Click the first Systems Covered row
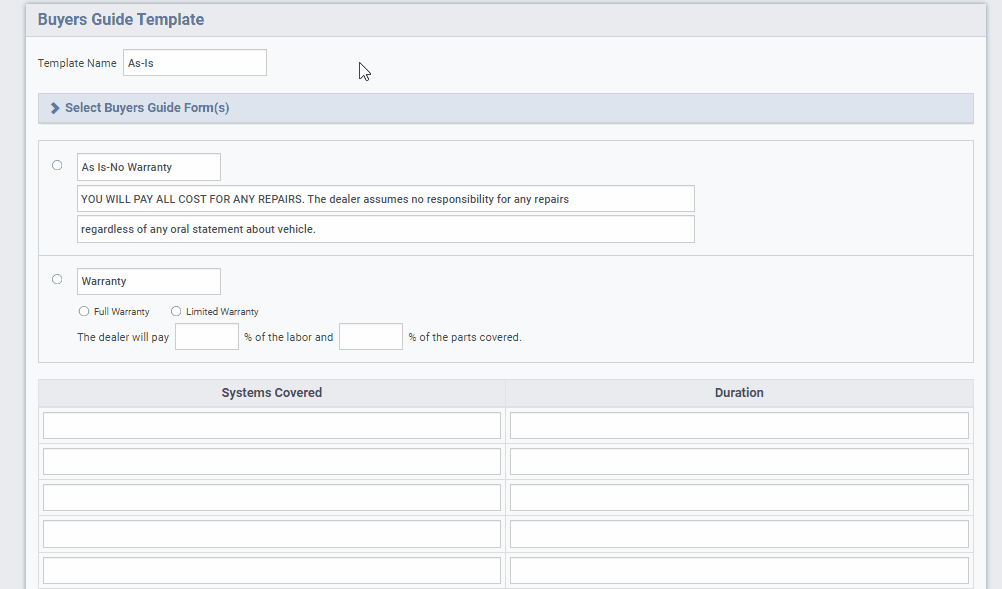1002x589 pixels. pos(271,424)
